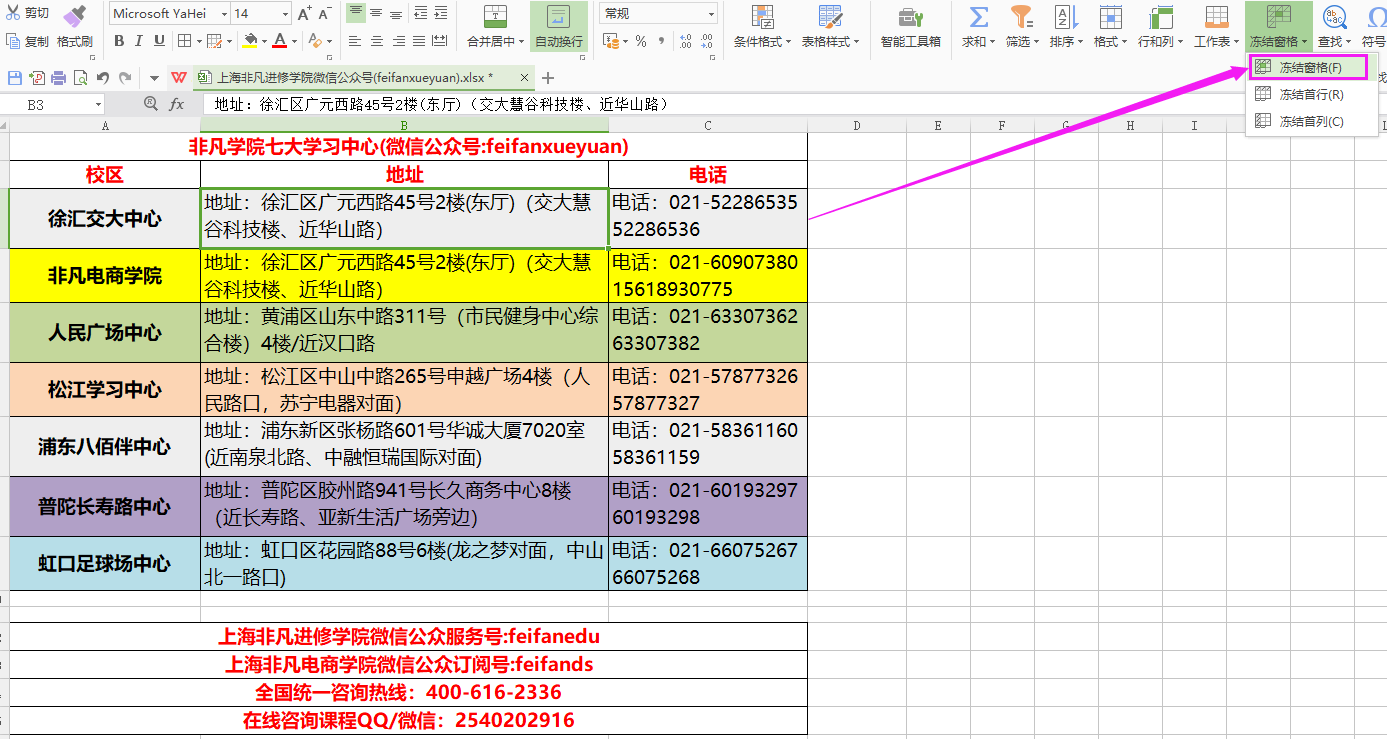Click the Filter (筛选) funnel icon
Viewport: 1387px width, 739px height.
click(x=1020, y=17)
